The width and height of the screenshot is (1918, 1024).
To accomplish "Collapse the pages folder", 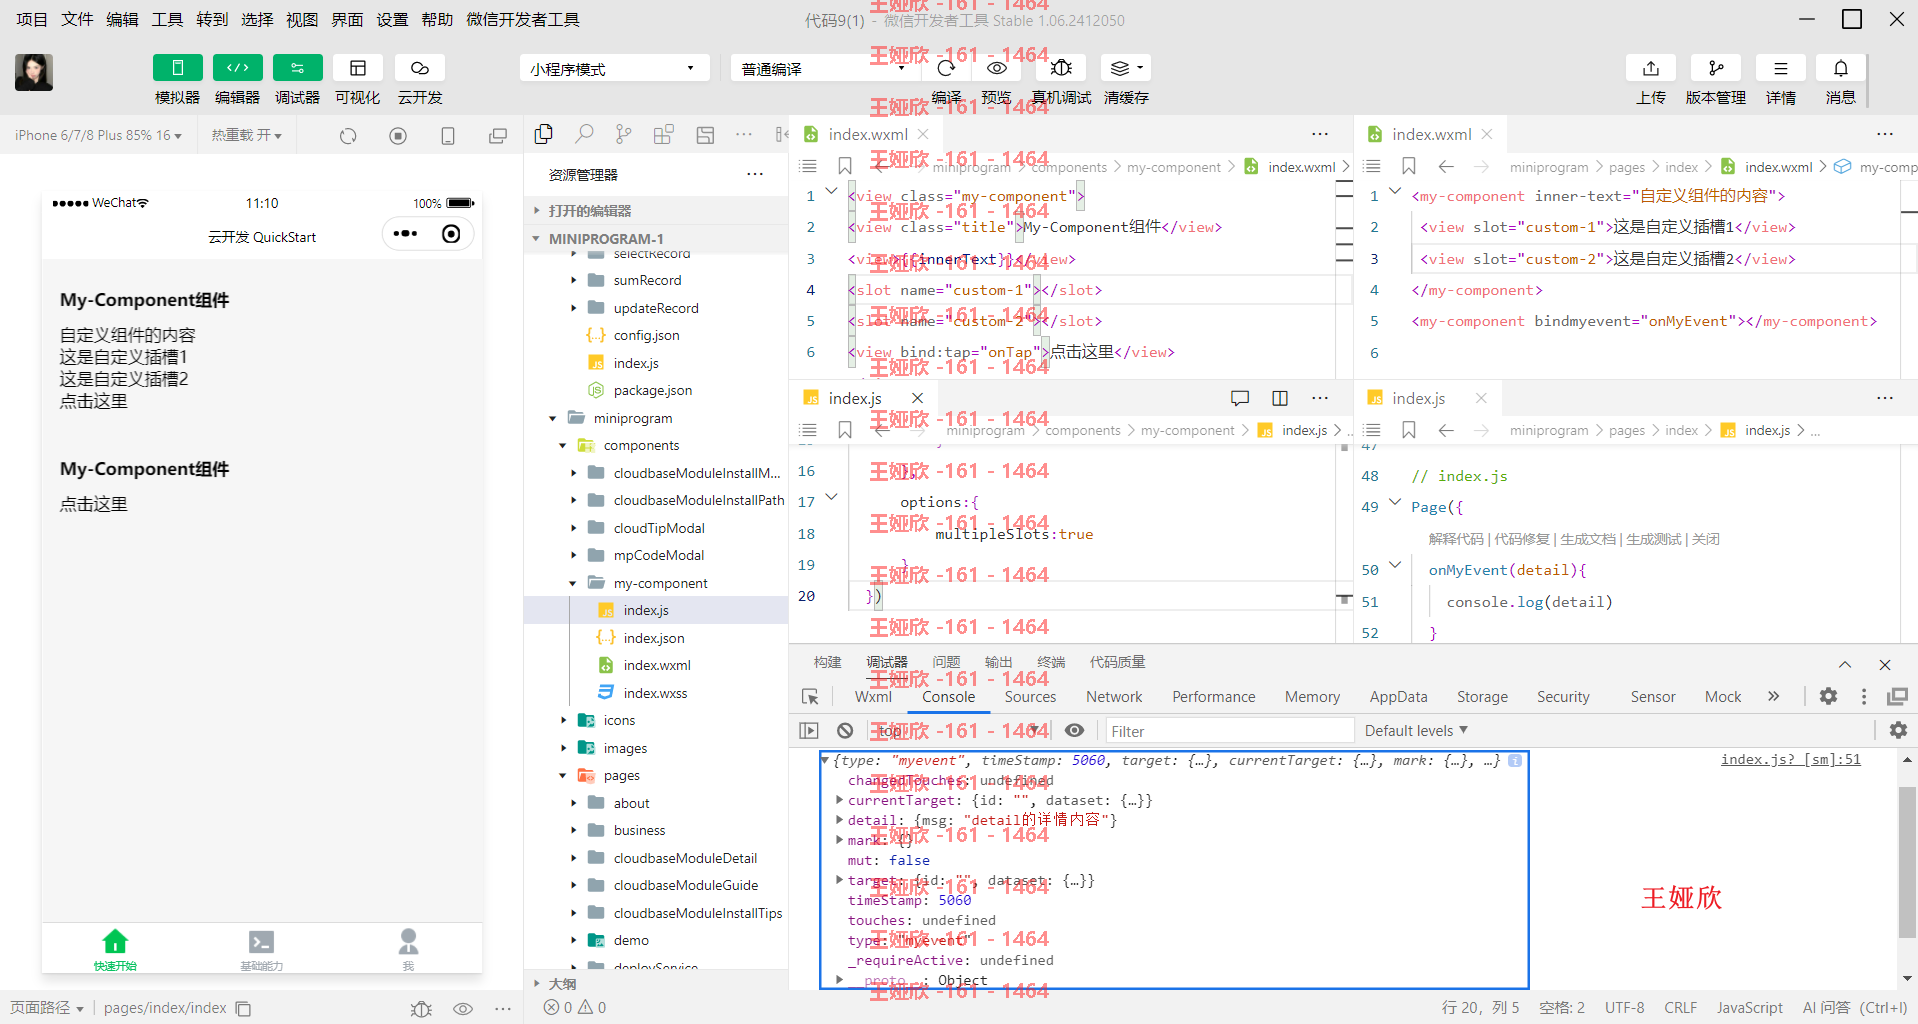I will [656, 775].
